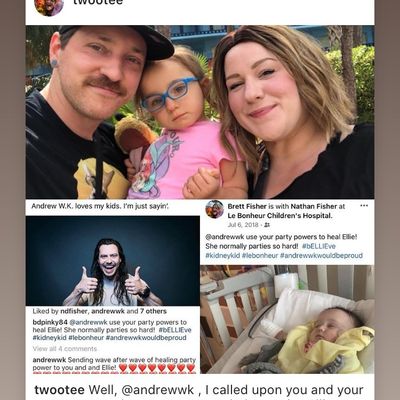Open the sleeping baby in crib photo
400x400 pixels.
pos(287,319)
